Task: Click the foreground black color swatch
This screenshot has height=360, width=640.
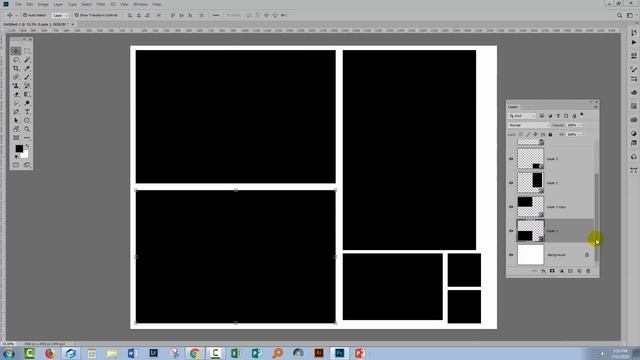Action: coord(19,149)
